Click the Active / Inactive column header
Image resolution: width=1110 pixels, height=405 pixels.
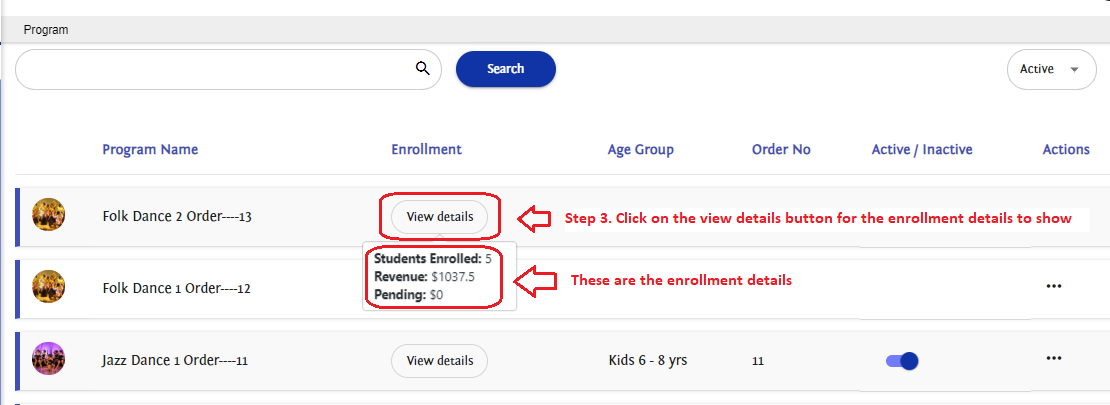tap(921, 150)
